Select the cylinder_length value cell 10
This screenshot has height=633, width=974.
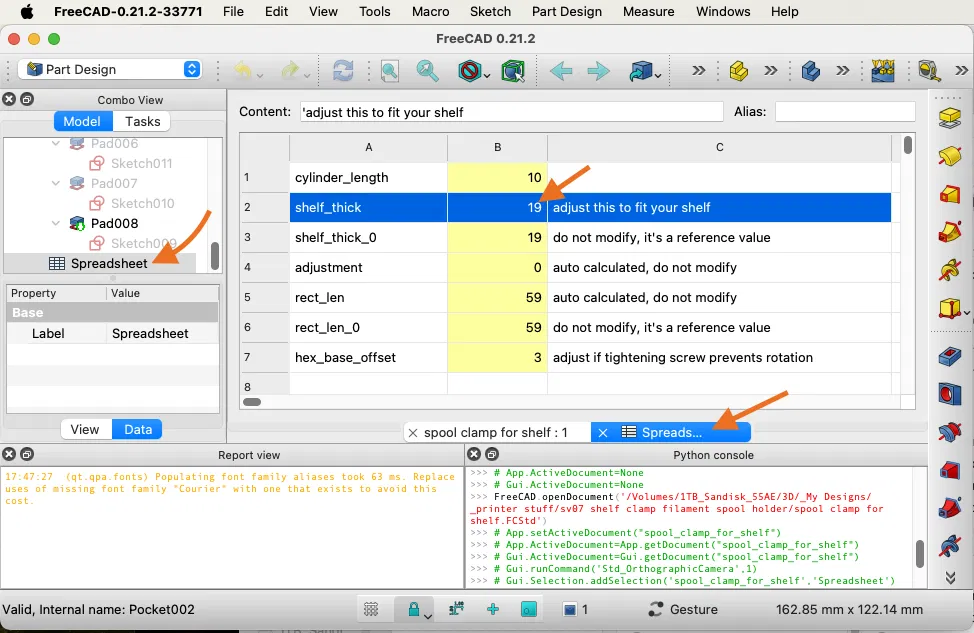[497, 178]
